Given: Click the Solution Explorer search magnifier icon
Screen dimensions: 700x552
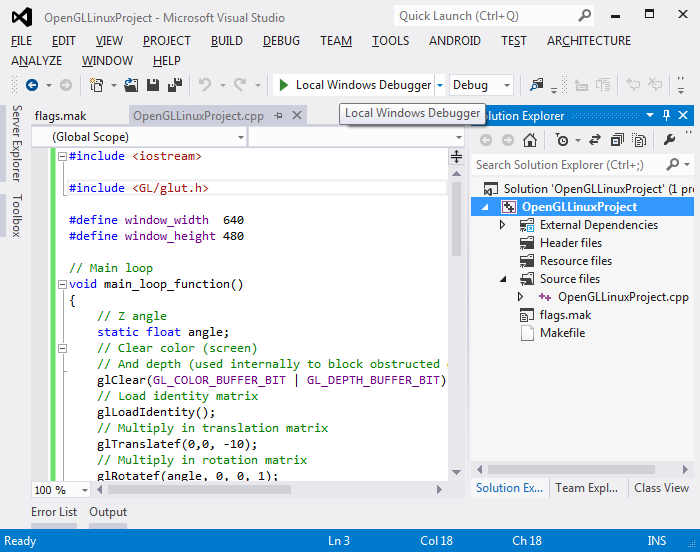Looking at the screenshot, I should [x=672, y=165].
